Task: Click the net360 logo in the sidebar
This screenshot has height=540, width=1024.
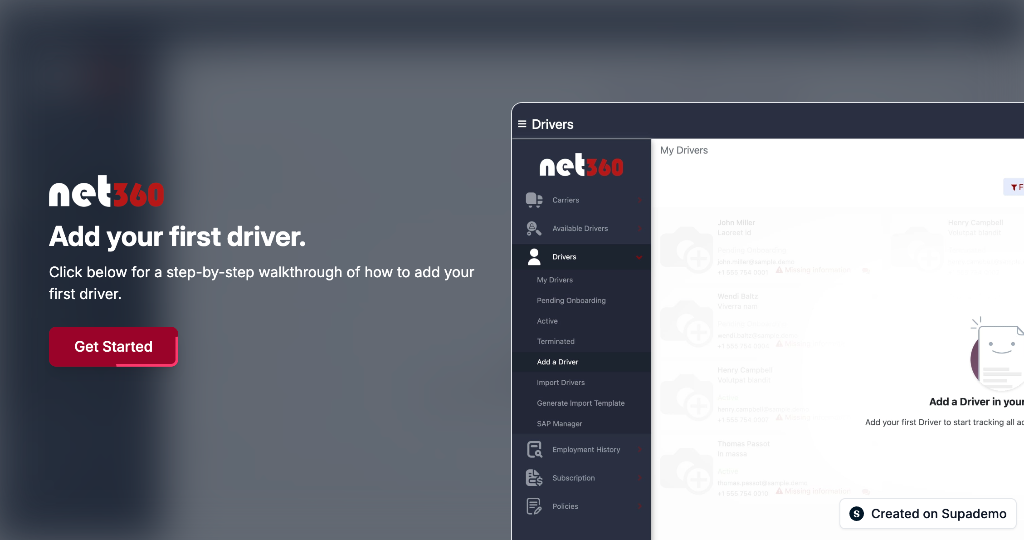Action: 581,166
